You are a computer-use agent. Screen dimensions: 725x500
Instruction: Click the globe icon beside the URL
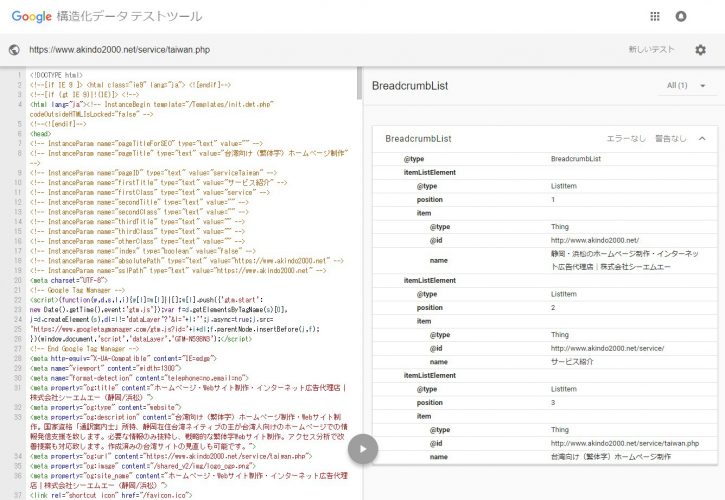pyautogui.click(x=14, y=49)
